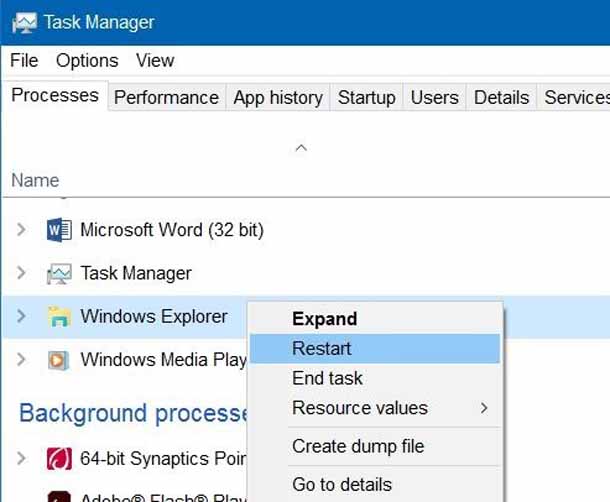Expand the 64-bit Synaptics process row
This screenshot has width=610, height=502.
pos(21,458)
